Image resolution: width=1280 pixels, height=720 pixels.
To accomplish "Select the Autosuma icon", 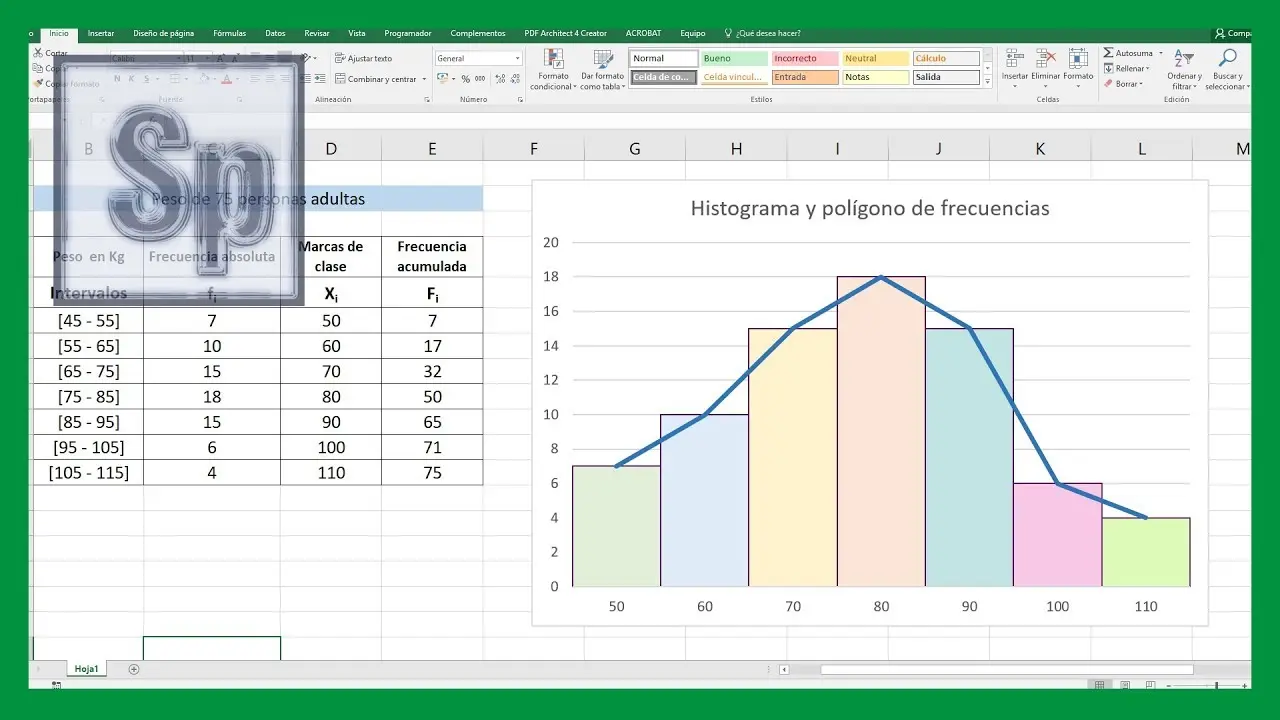I will [x=1109, y=53].
